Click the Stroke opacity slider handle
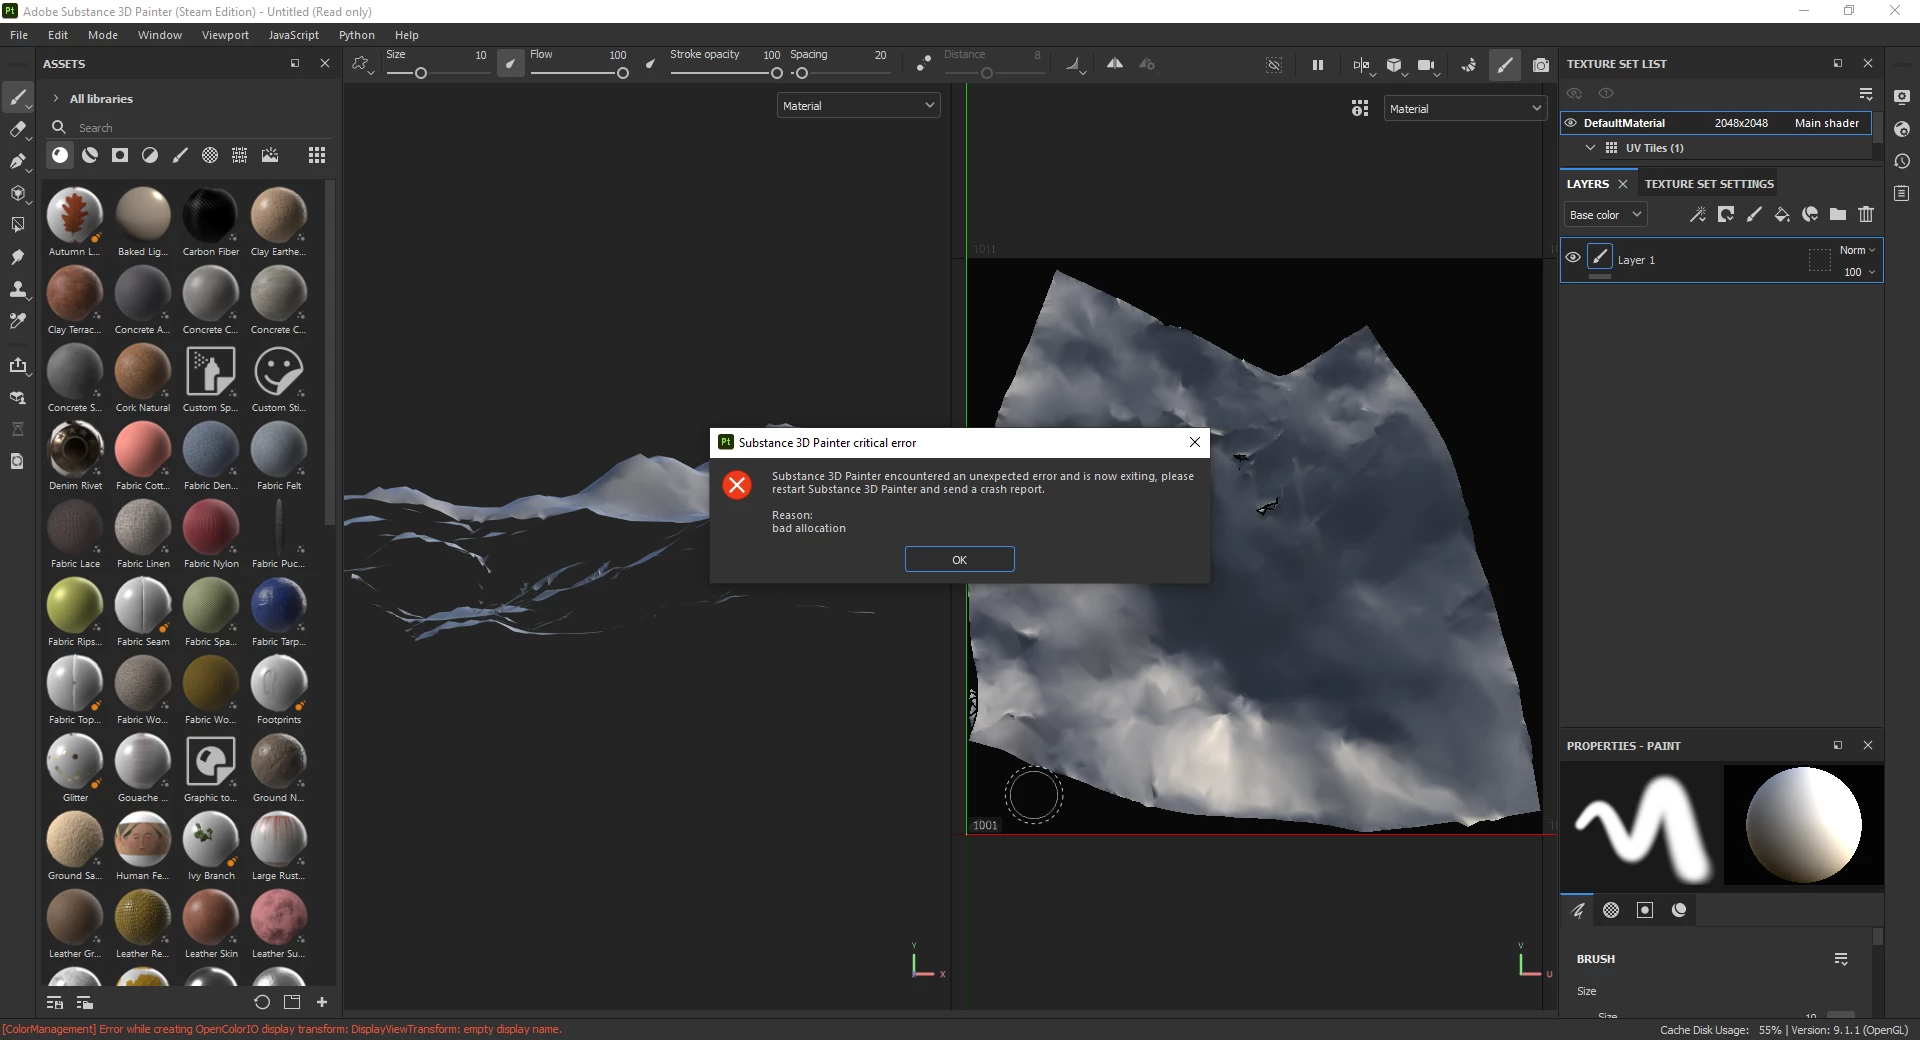This screenshot has width=1920, height=1040. click(x=777, y=73)
